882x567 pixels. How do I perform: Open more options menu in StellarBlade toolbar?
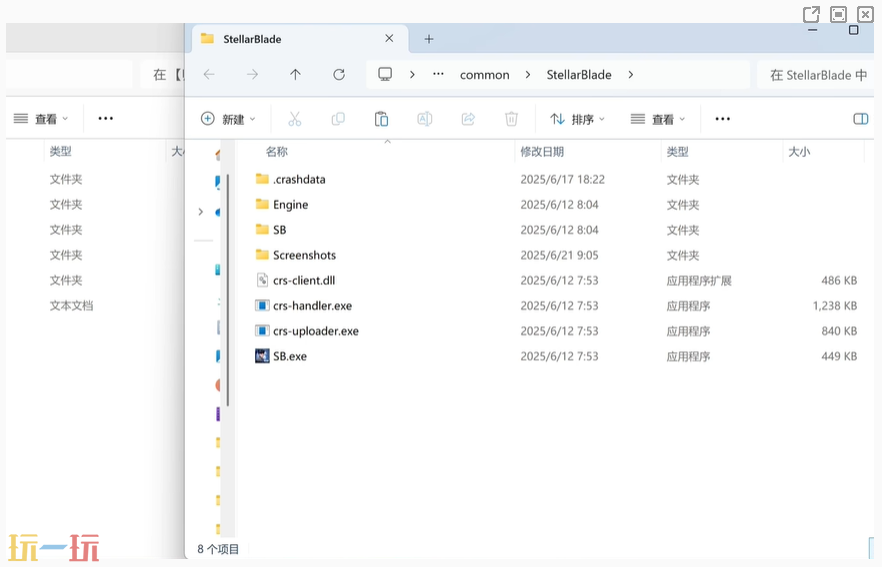point(723,119)
